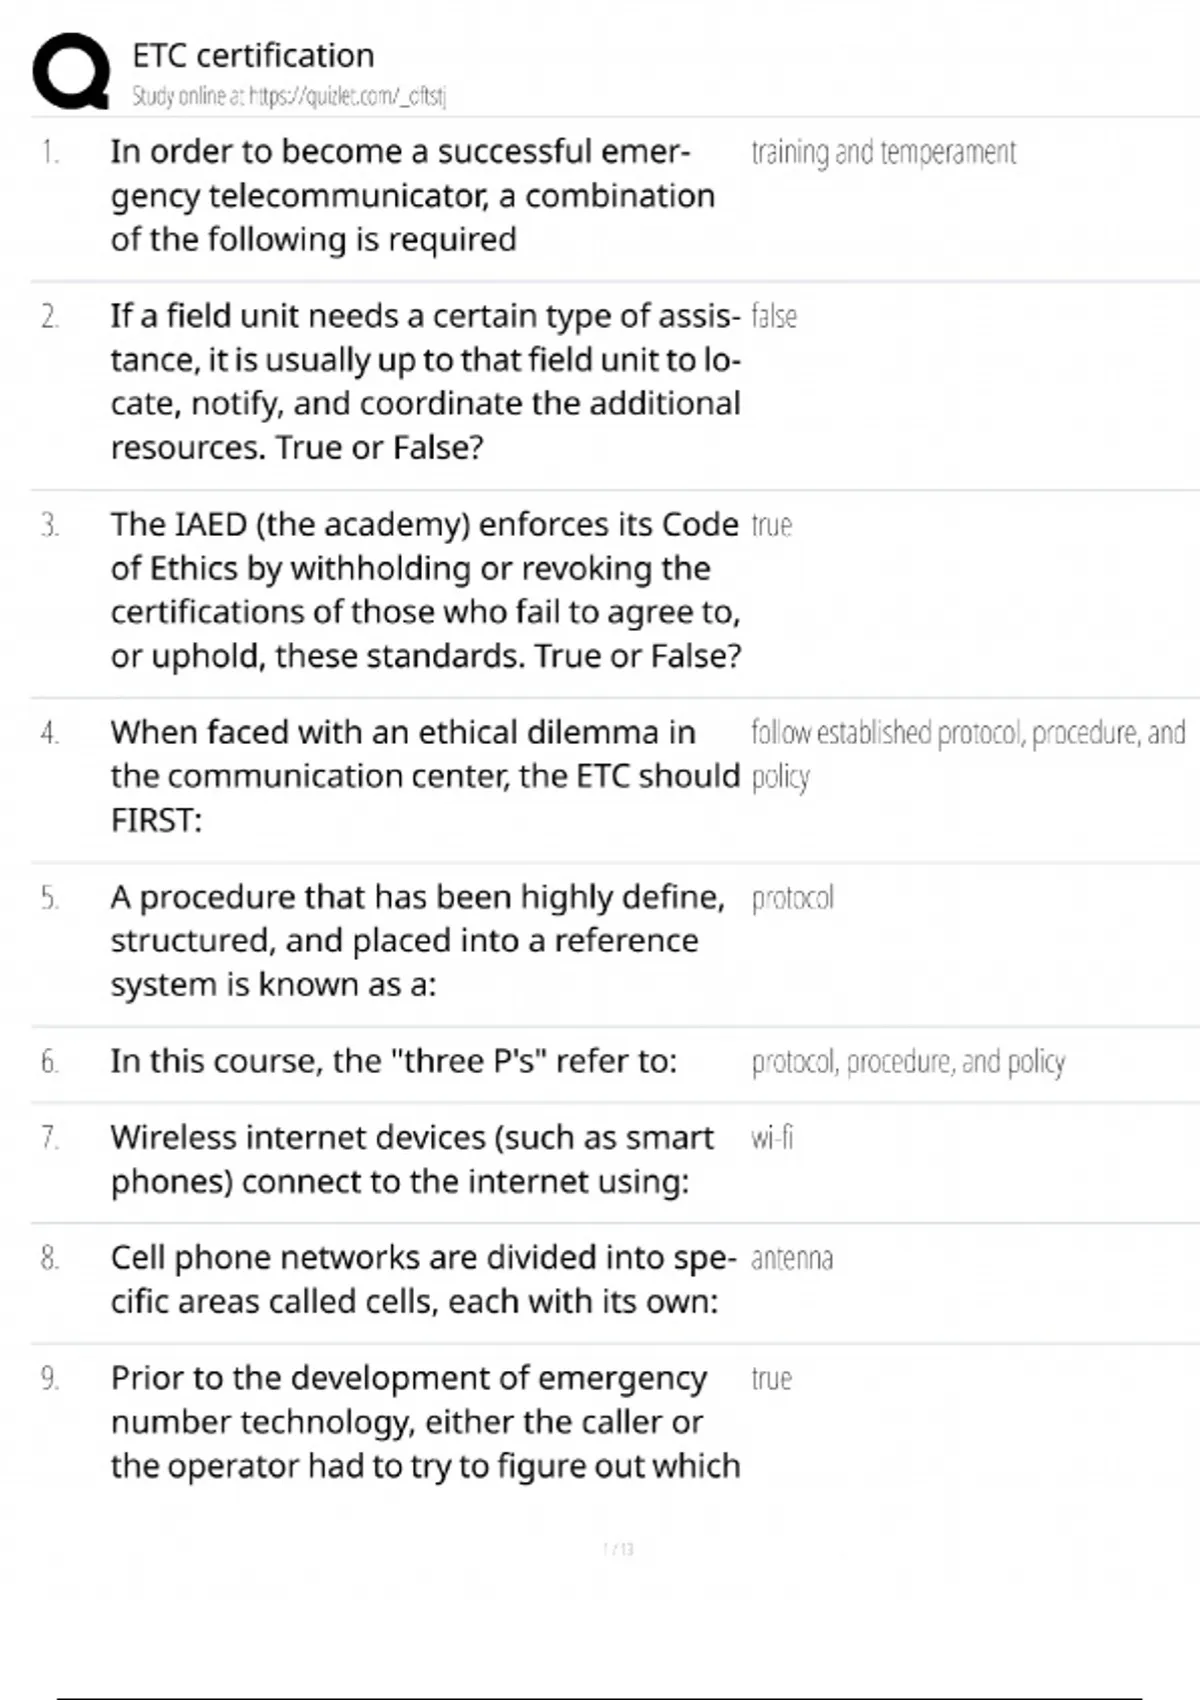Click the page number indicator at bottom
1200x1700 pixels.
point(619,1549)
